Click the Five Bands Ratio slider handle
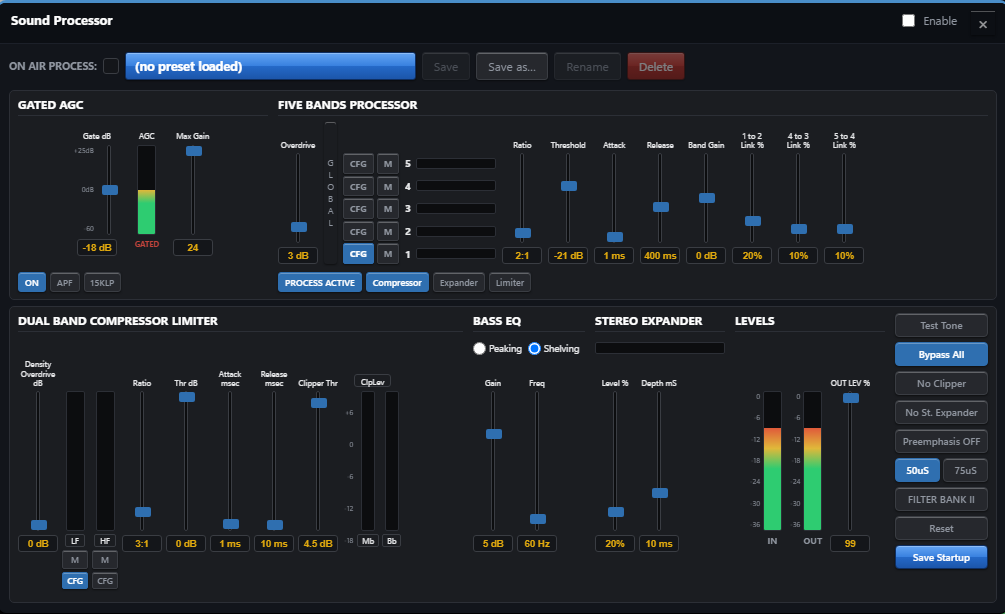 point(523,233)
